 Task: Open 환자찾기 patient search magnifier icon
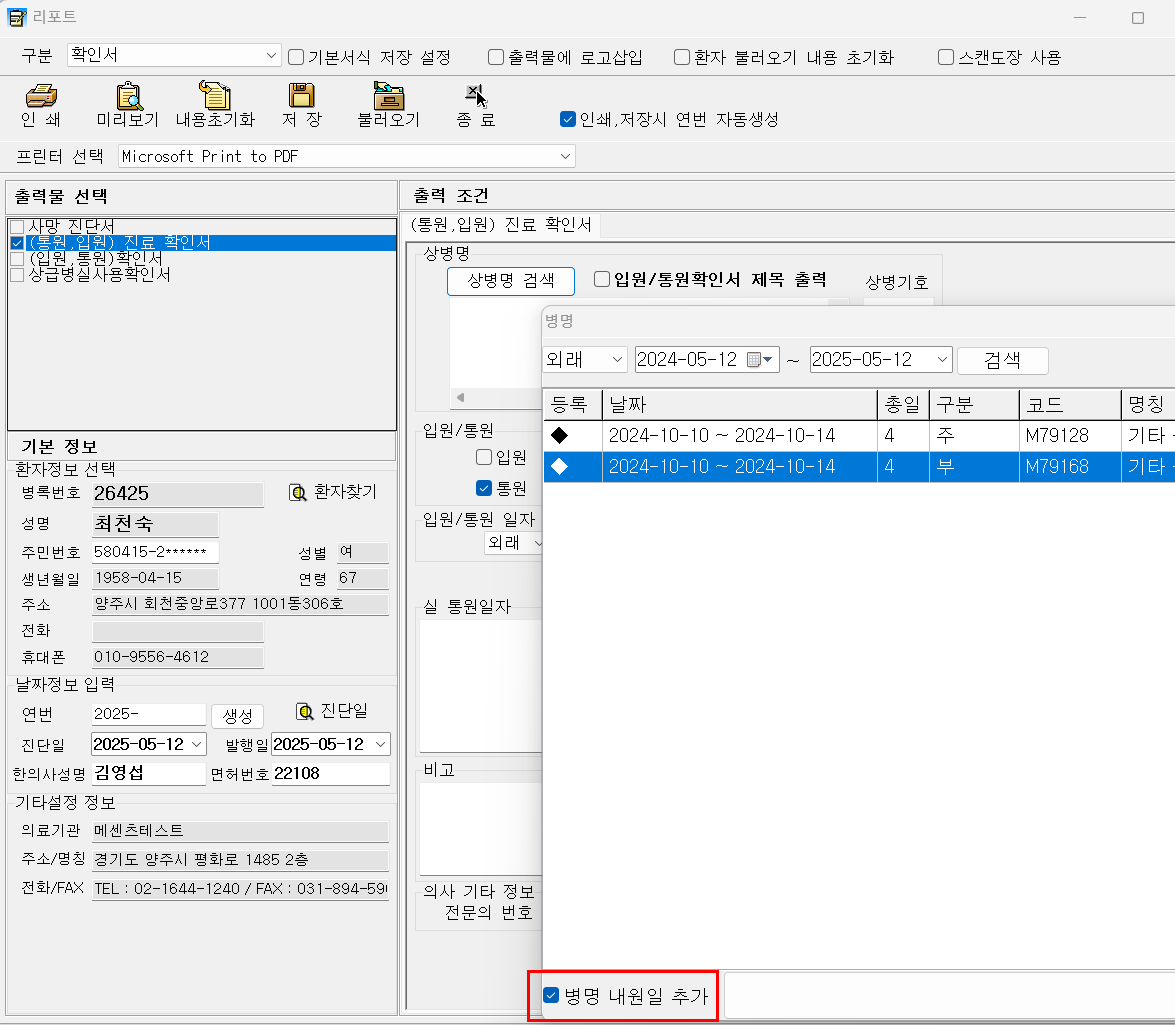[x=298, y=492]
